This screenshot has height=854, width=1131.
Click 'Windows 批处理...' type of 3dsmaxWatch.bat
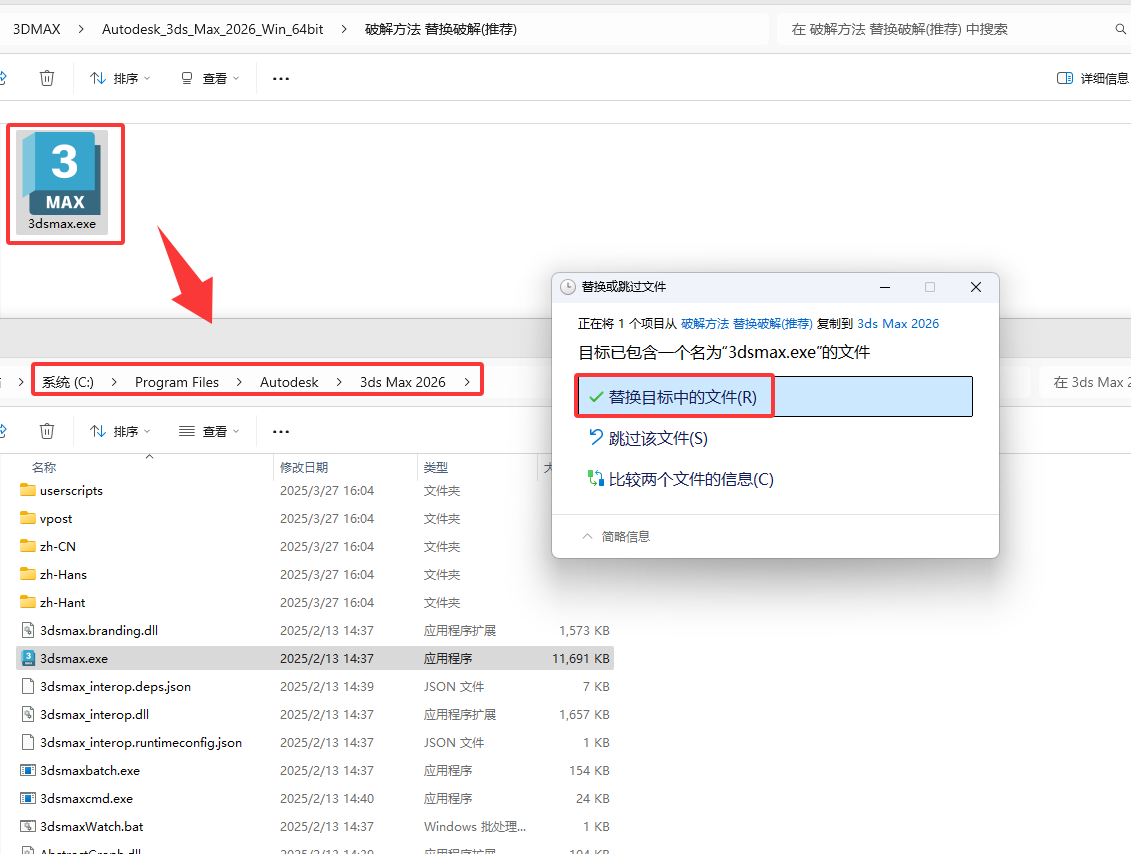pyautogui.click(x=475, y=826)
